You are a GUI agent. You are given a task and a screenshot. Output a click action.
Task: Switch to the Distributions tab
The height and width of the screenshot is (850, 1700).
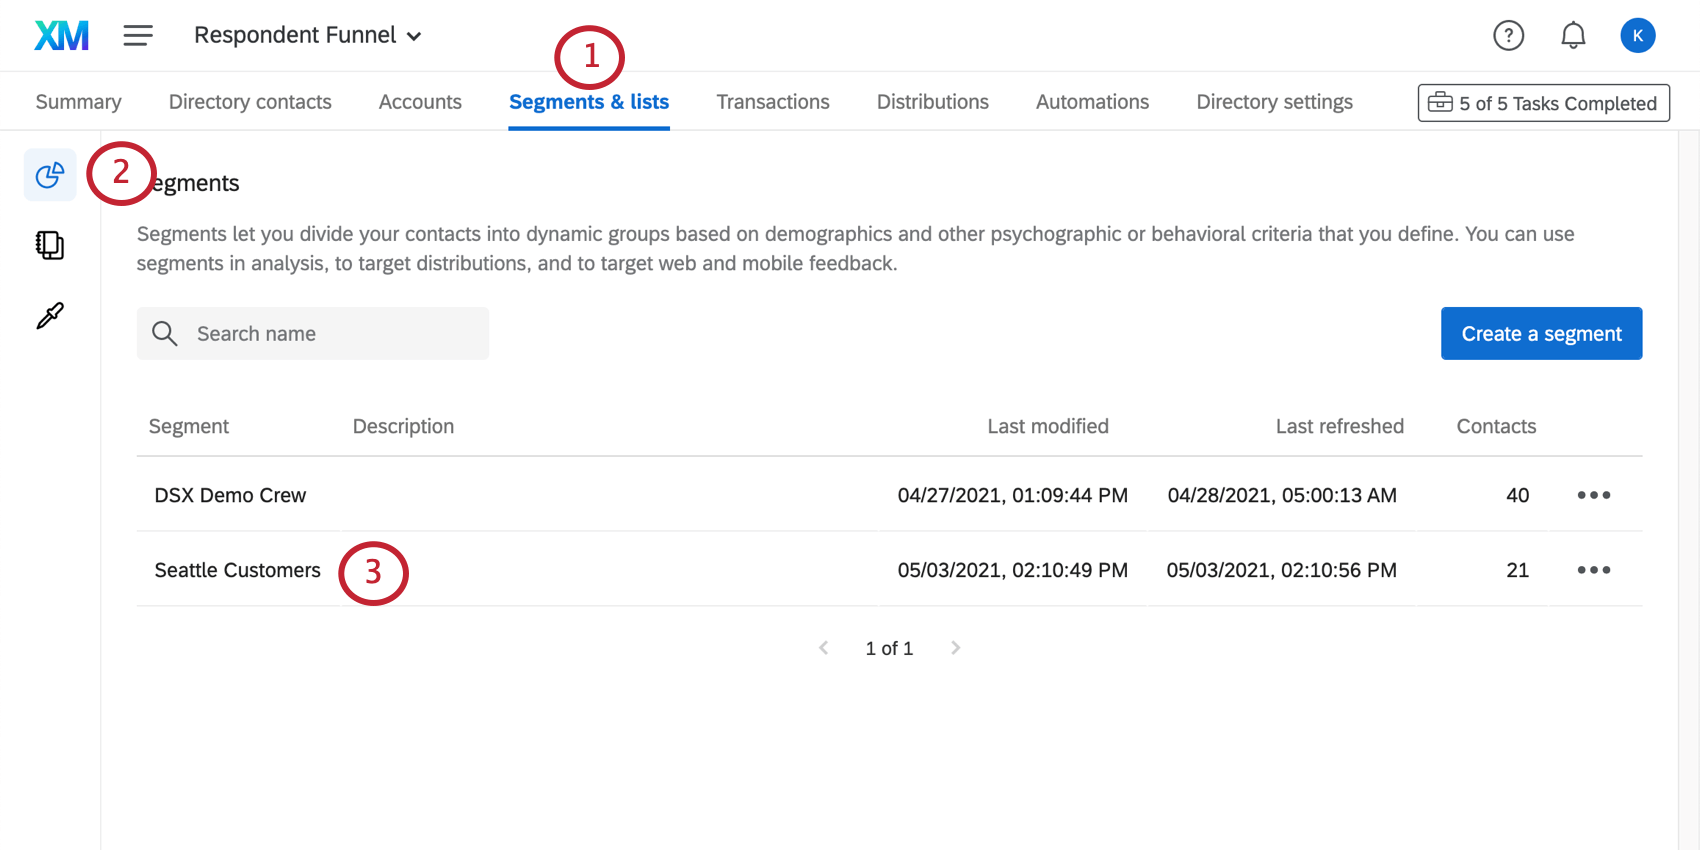click(x=933, y=102)
